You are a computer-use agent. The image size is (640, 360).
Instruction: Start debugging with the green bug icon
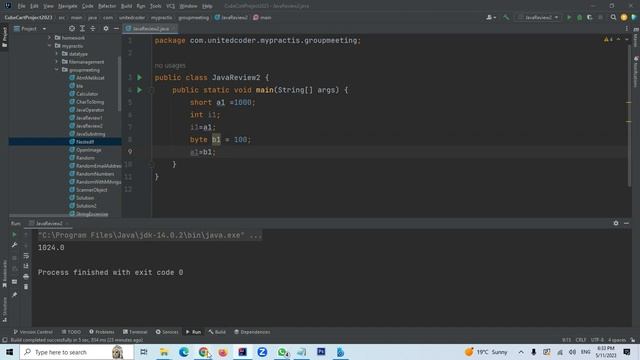(x=579, y=18)
